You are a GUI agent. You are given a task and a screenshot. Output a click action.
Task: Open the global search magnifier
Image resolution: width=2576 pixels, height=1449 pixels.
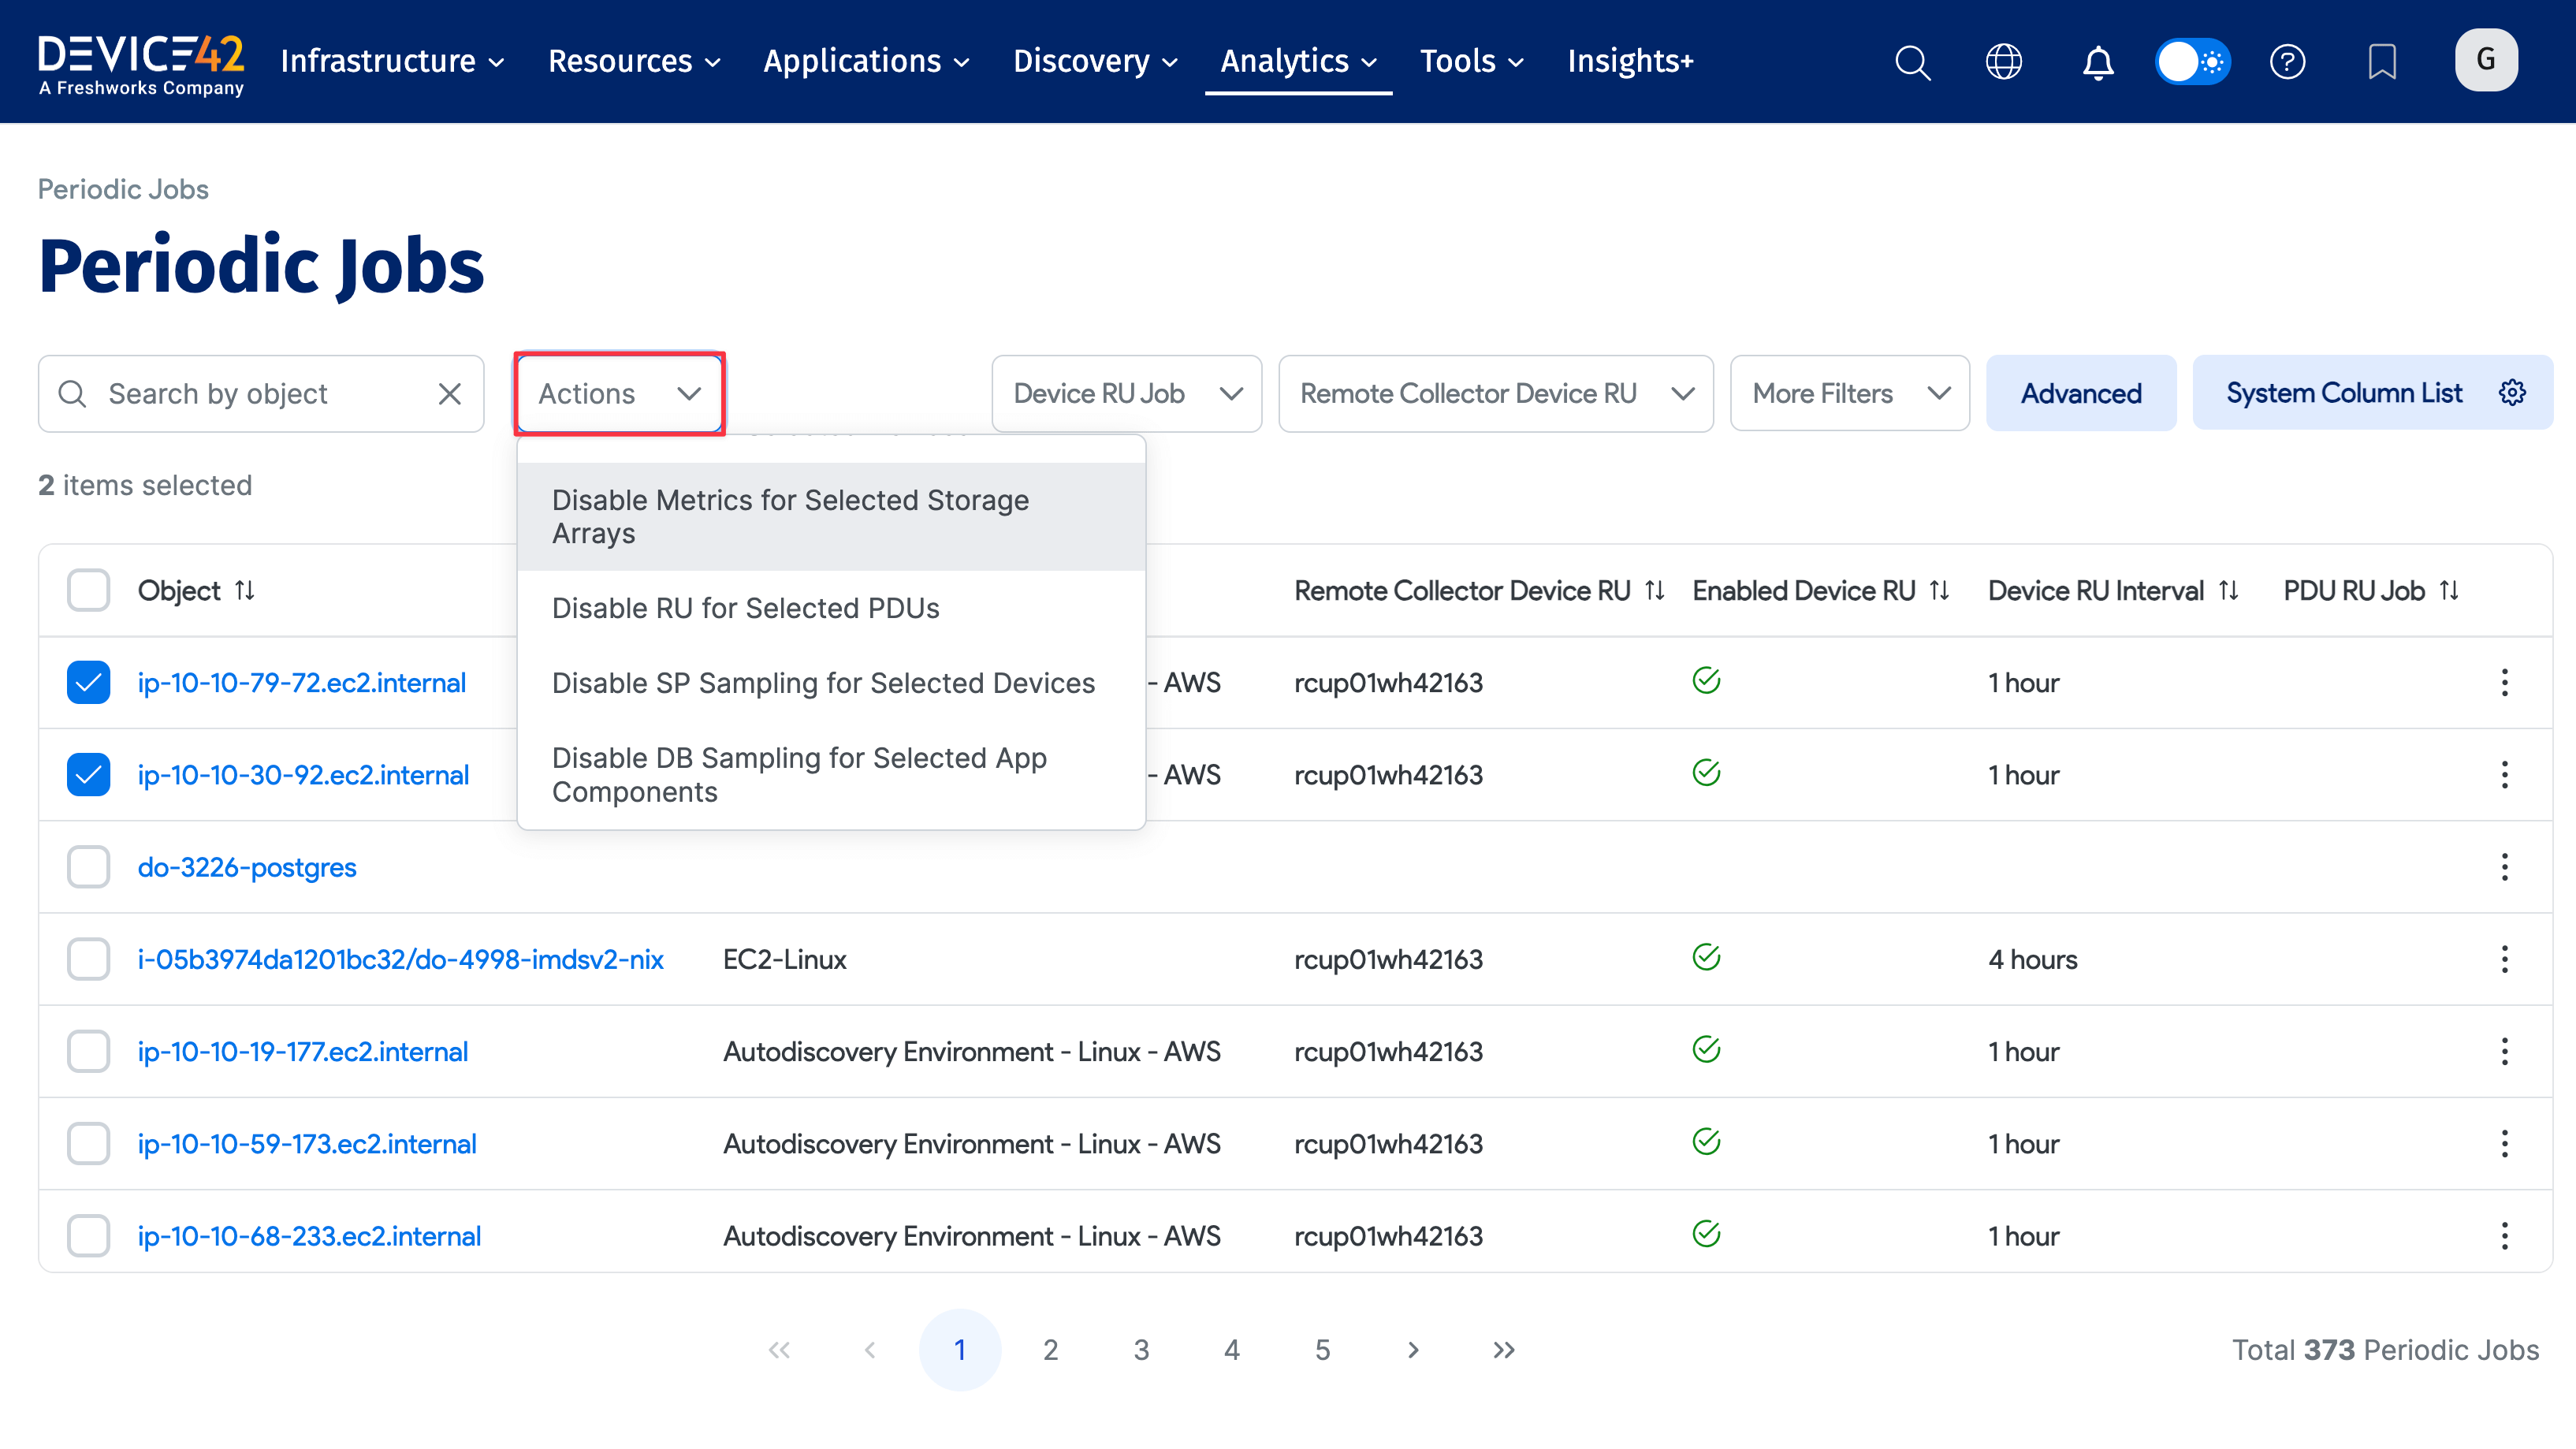[x=1912, y=61]
